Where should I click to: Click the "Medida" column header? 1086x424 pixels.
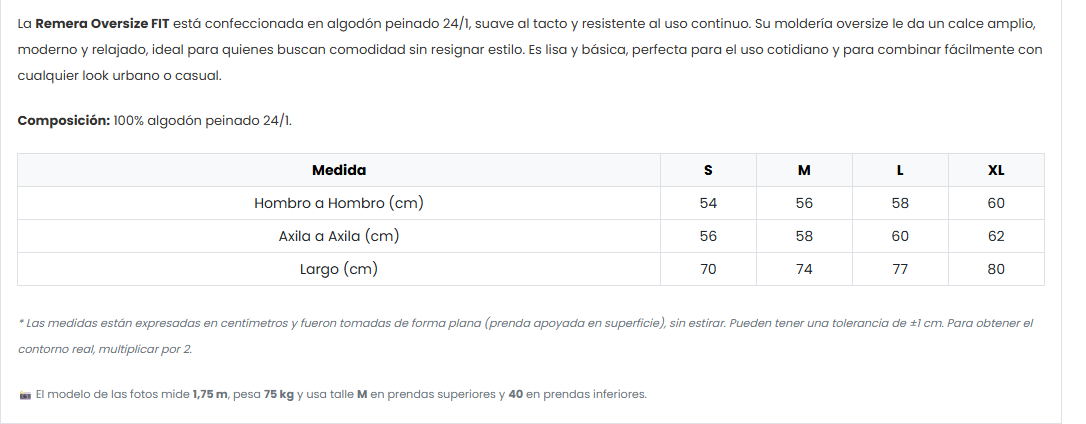(x=339, y=170)
